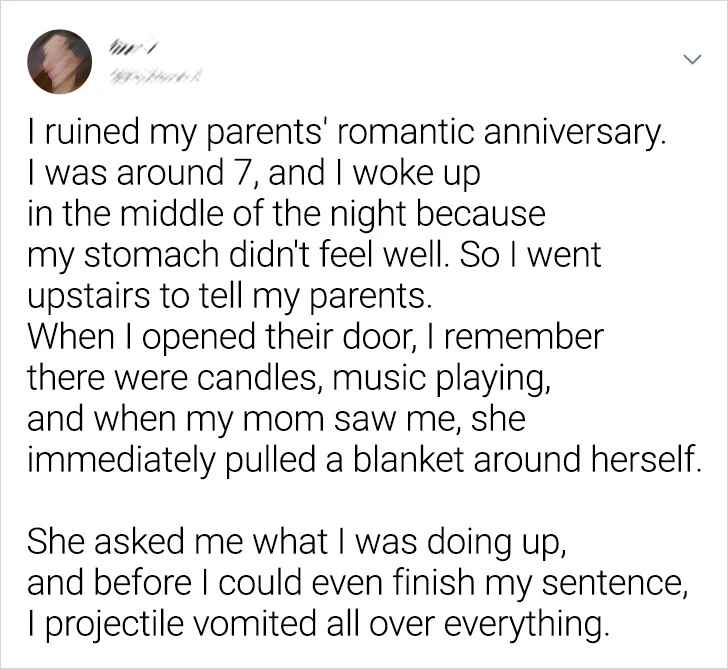Click the line starting 'my stomach didn't feel well'
The image size is (728, 669).
[x=314, y=254]
